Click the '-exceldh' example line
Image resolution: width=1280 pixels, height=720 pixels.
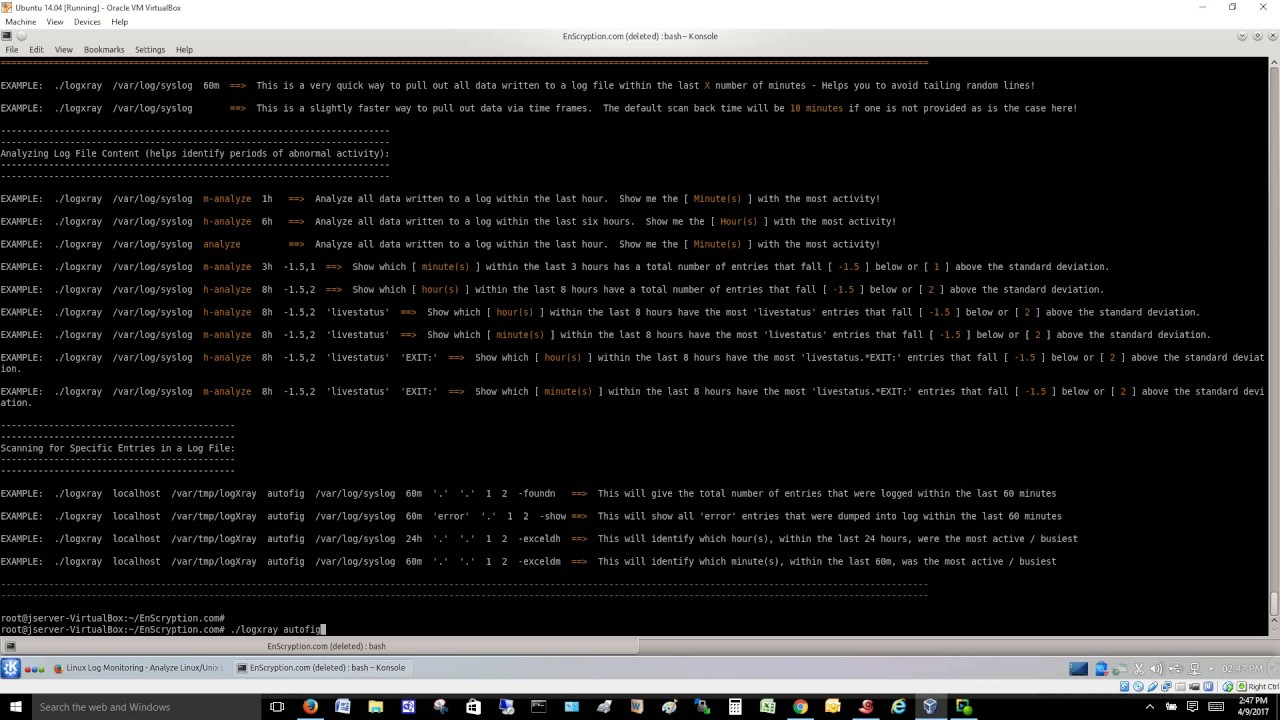pyautogui.click(x=539, y=539)
